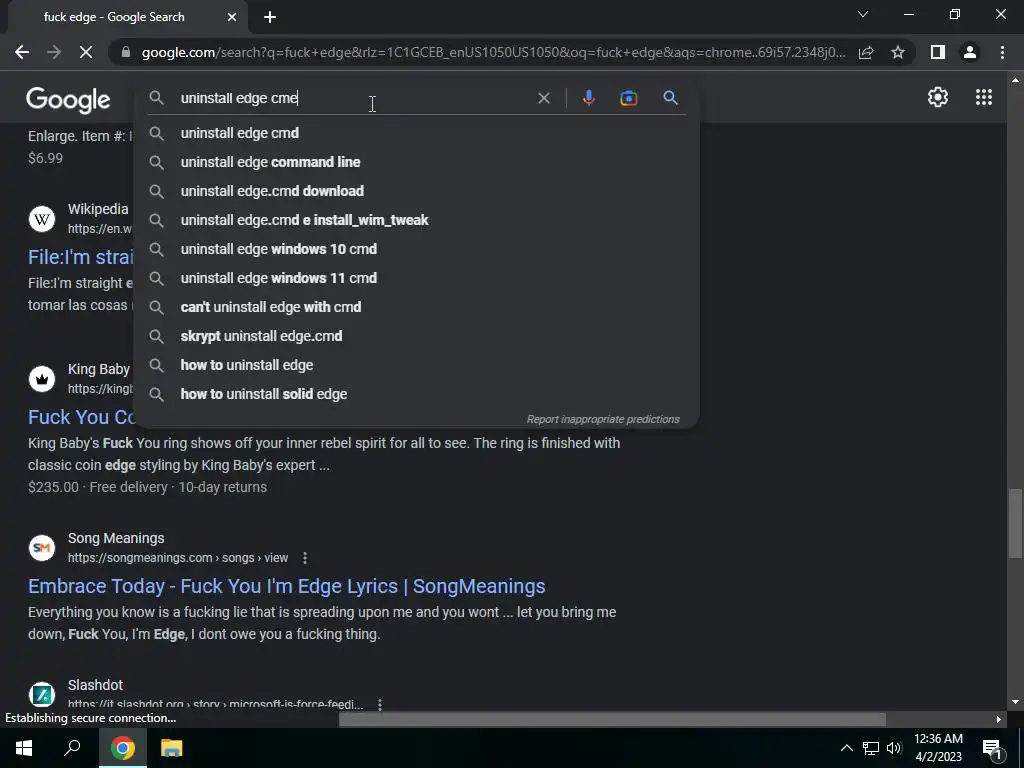This screenshot has width=1024, height=768.
Task: Share this page via address bar icon
Action: pyautogui.click(x=866, y=52)
